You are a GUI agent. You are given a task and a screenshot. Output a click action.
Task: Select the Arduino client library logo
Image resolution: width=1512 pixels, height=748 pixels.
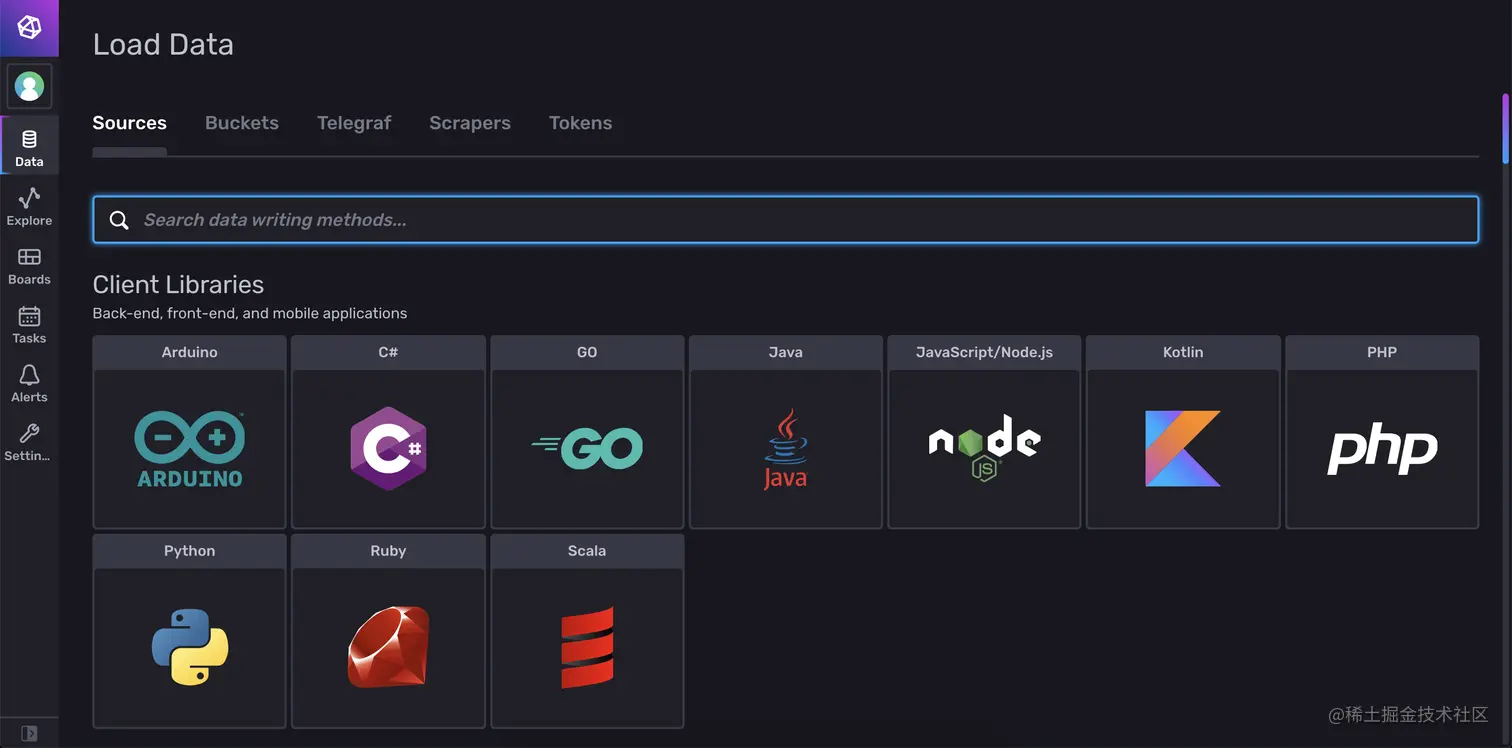tap(189, 449)
